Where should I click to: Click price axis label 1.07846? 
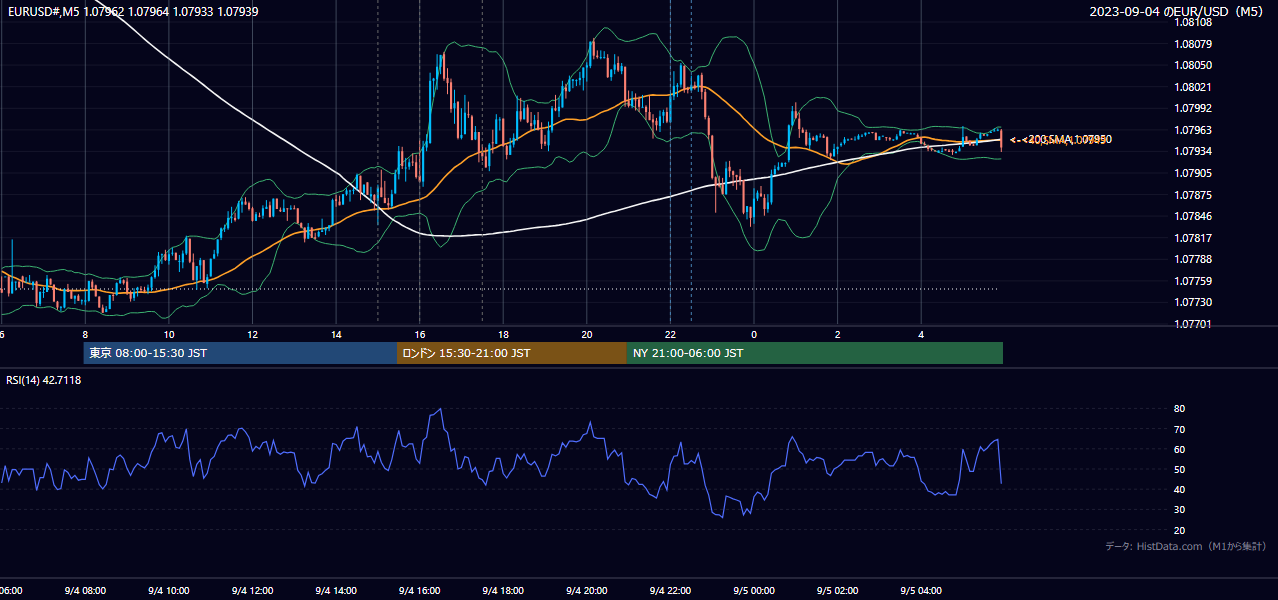coord(1194,216)
